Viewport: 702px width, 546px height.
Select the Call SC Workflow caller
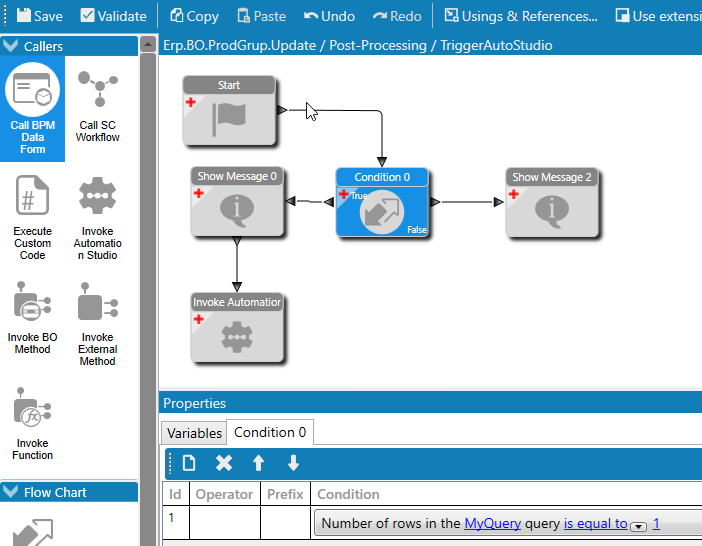coord(98,107)
